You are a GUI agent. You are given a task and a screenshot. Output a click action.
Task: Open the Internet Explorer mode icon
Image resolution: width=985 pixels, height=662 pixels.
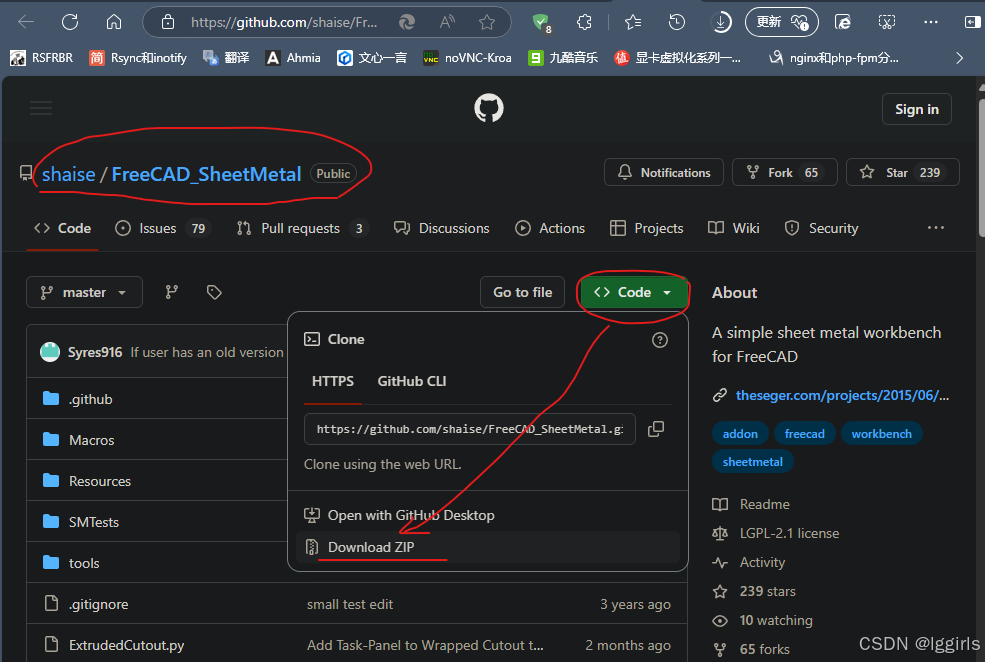coord(842,23)
